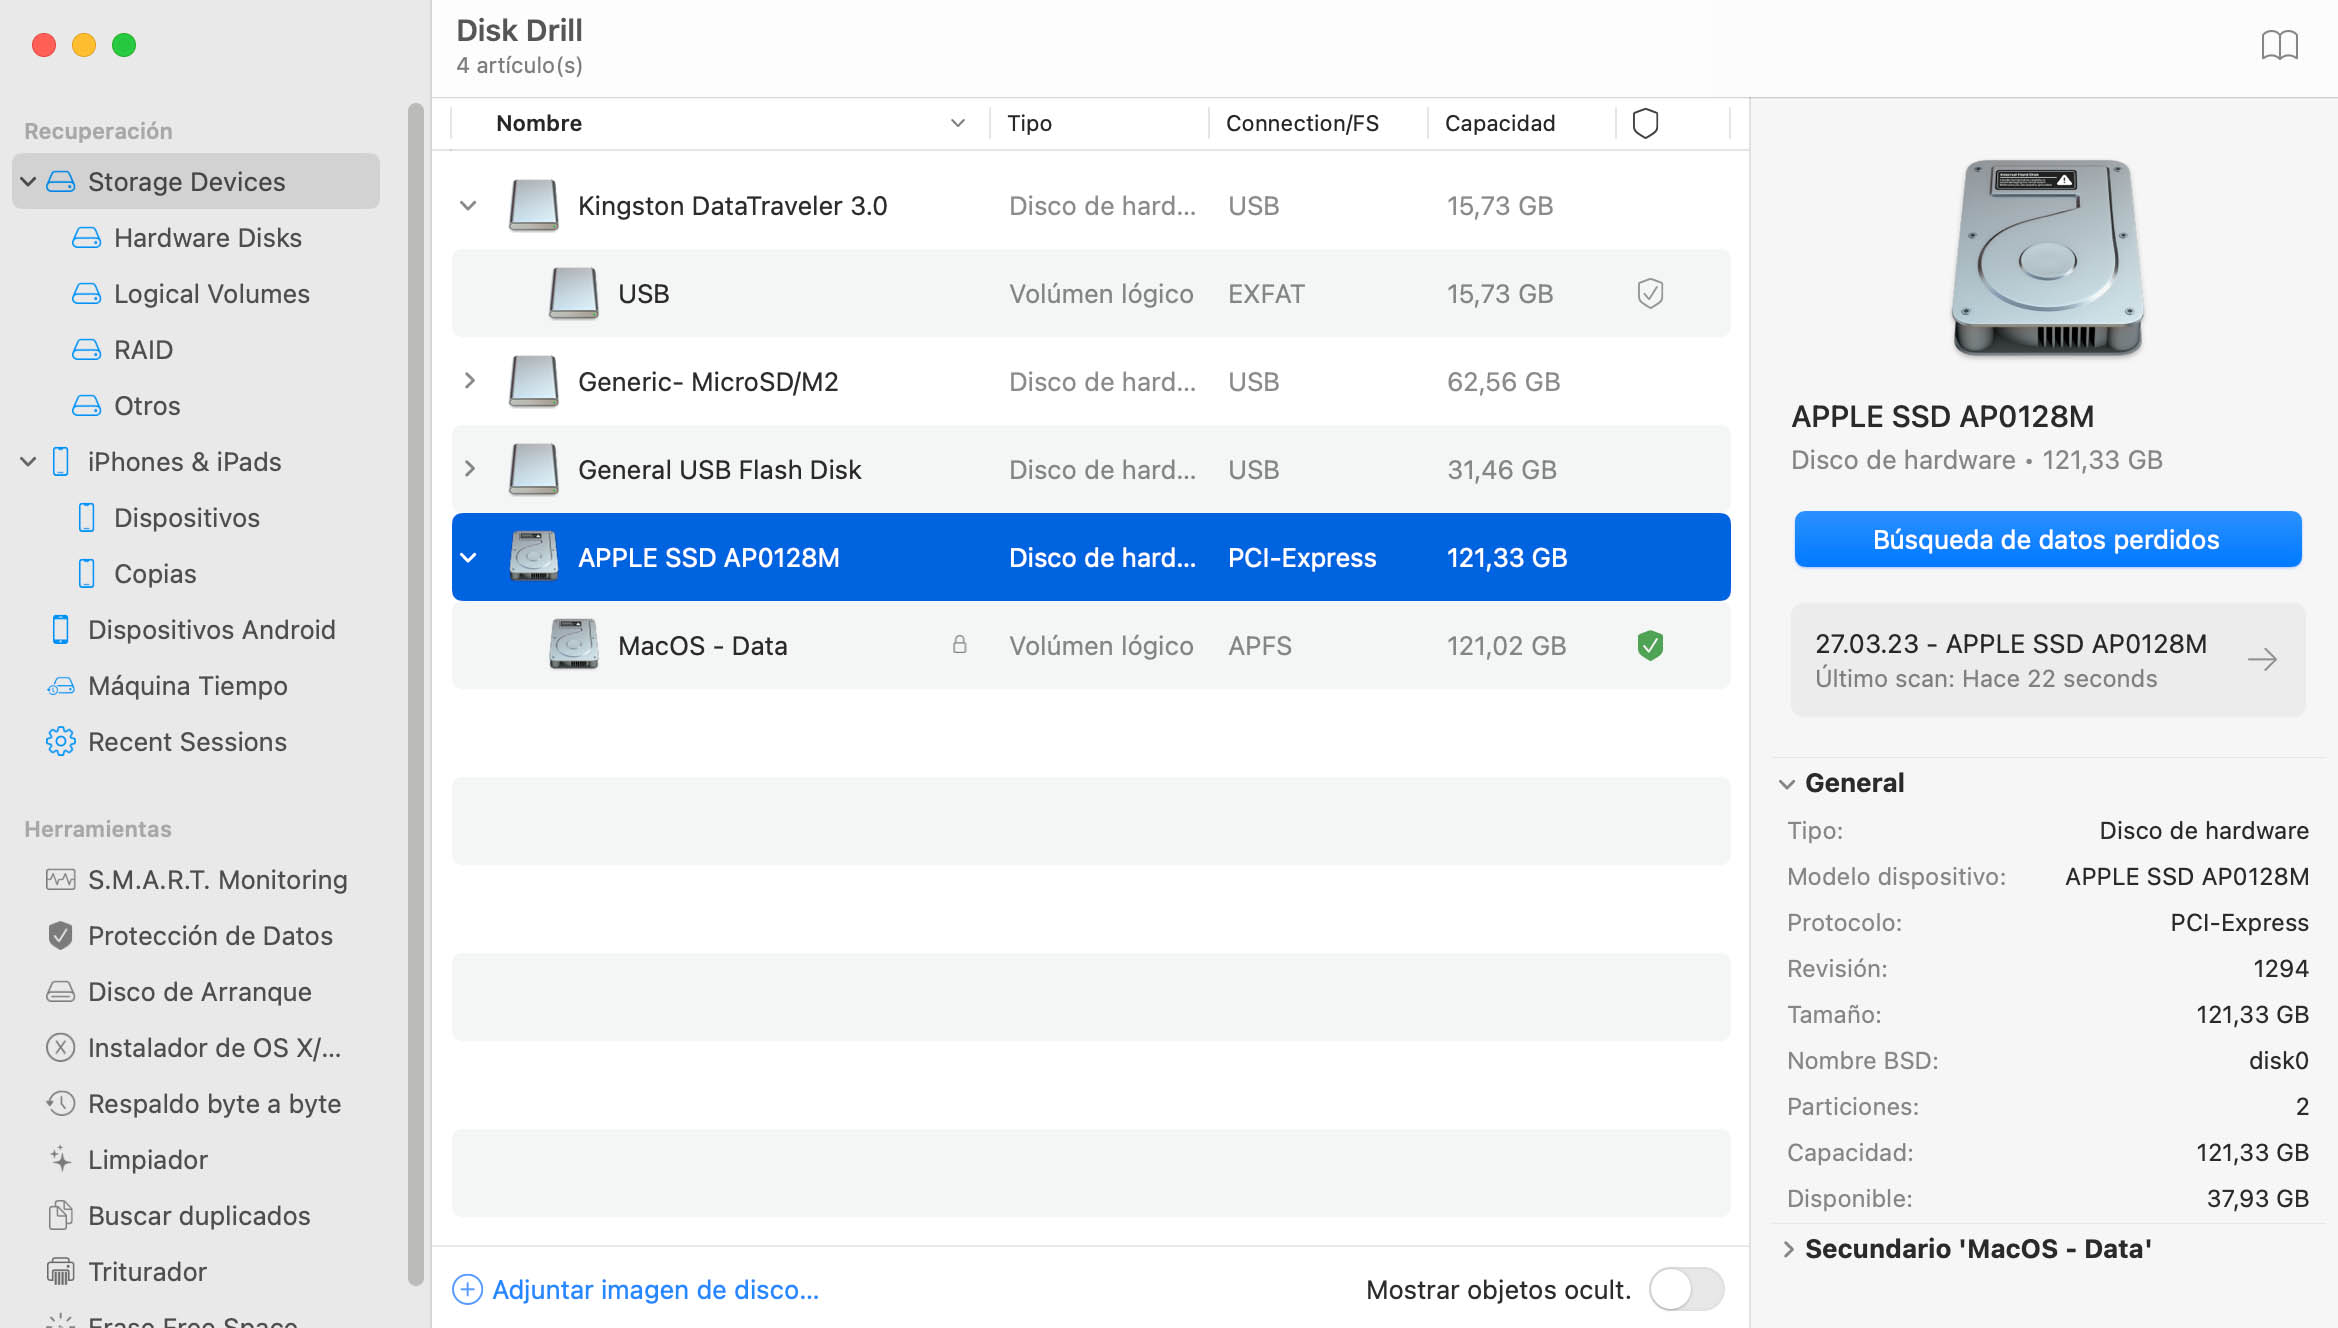Viewport: 2338px width, 1328px height.
Task: Click the arrow on the last scan card
Action: [x=2262, y=659]
